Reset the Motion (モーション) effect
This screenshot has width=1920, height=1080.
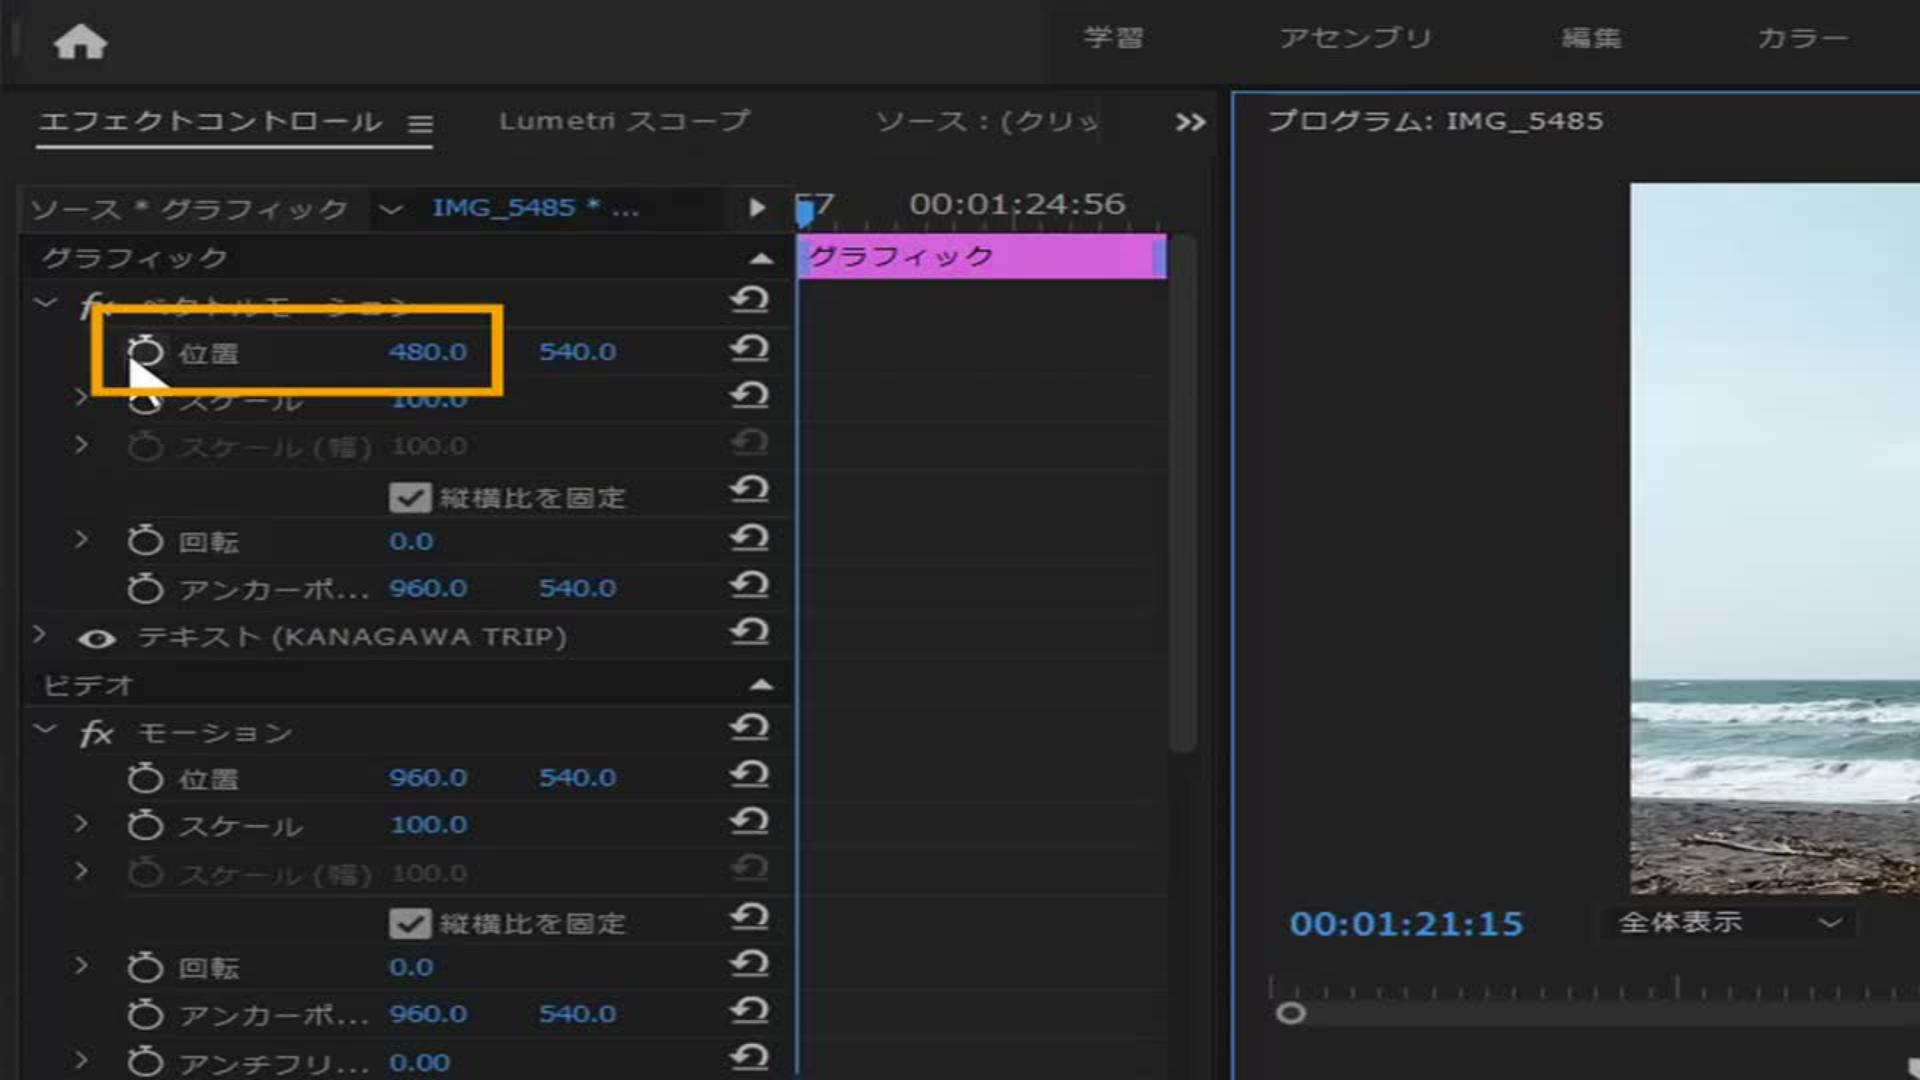pyautogui.click(x=749, y=728)
